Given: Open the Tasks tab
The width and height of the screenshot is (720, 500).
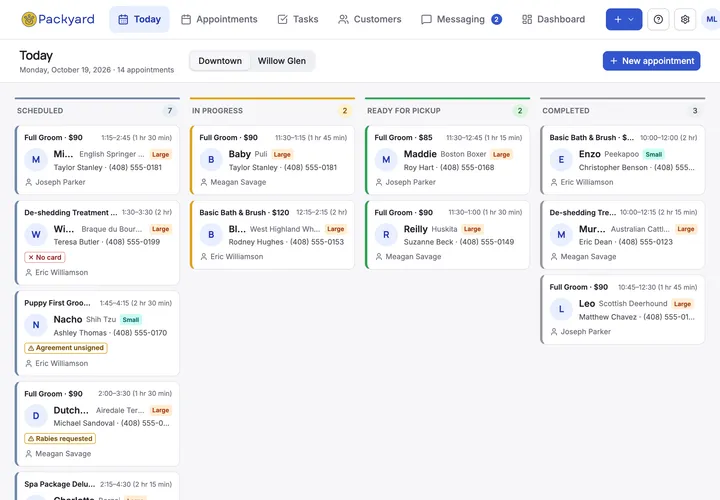Looking at the screenshot, I should tap(298, 19).
